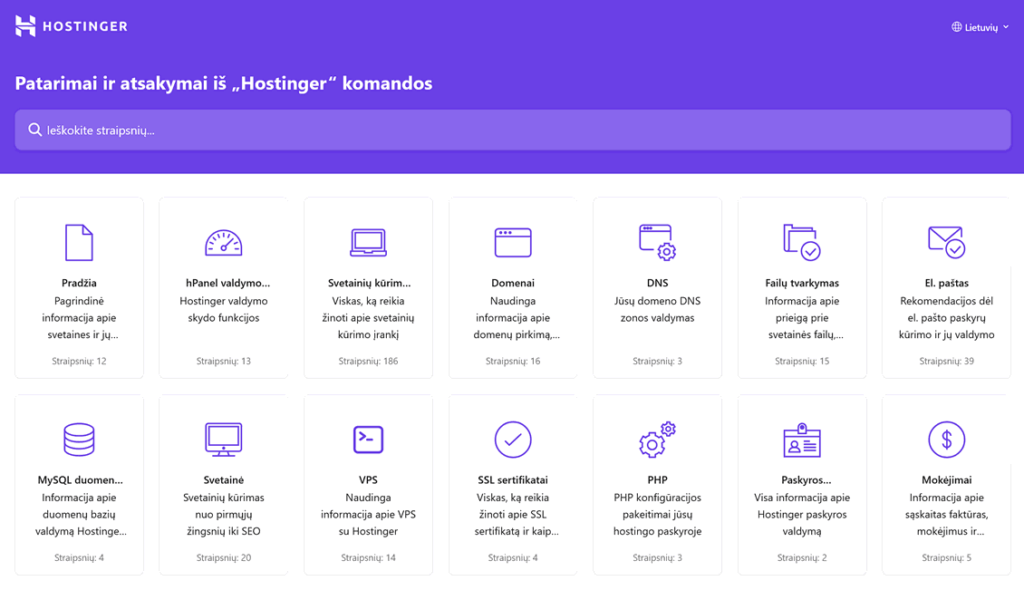The width and height of the screenshot is (1024, 590).
Task: Click 'Jūsų domeno DNS zonos valdymas' description
Action: click(x=657, y=309)
